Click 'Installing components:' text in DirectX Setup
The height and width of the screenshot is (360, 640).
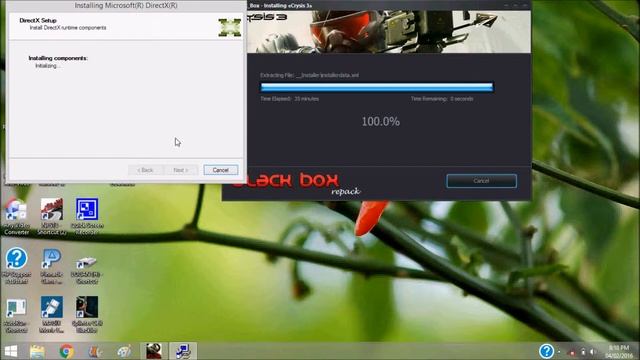(58, 58)
